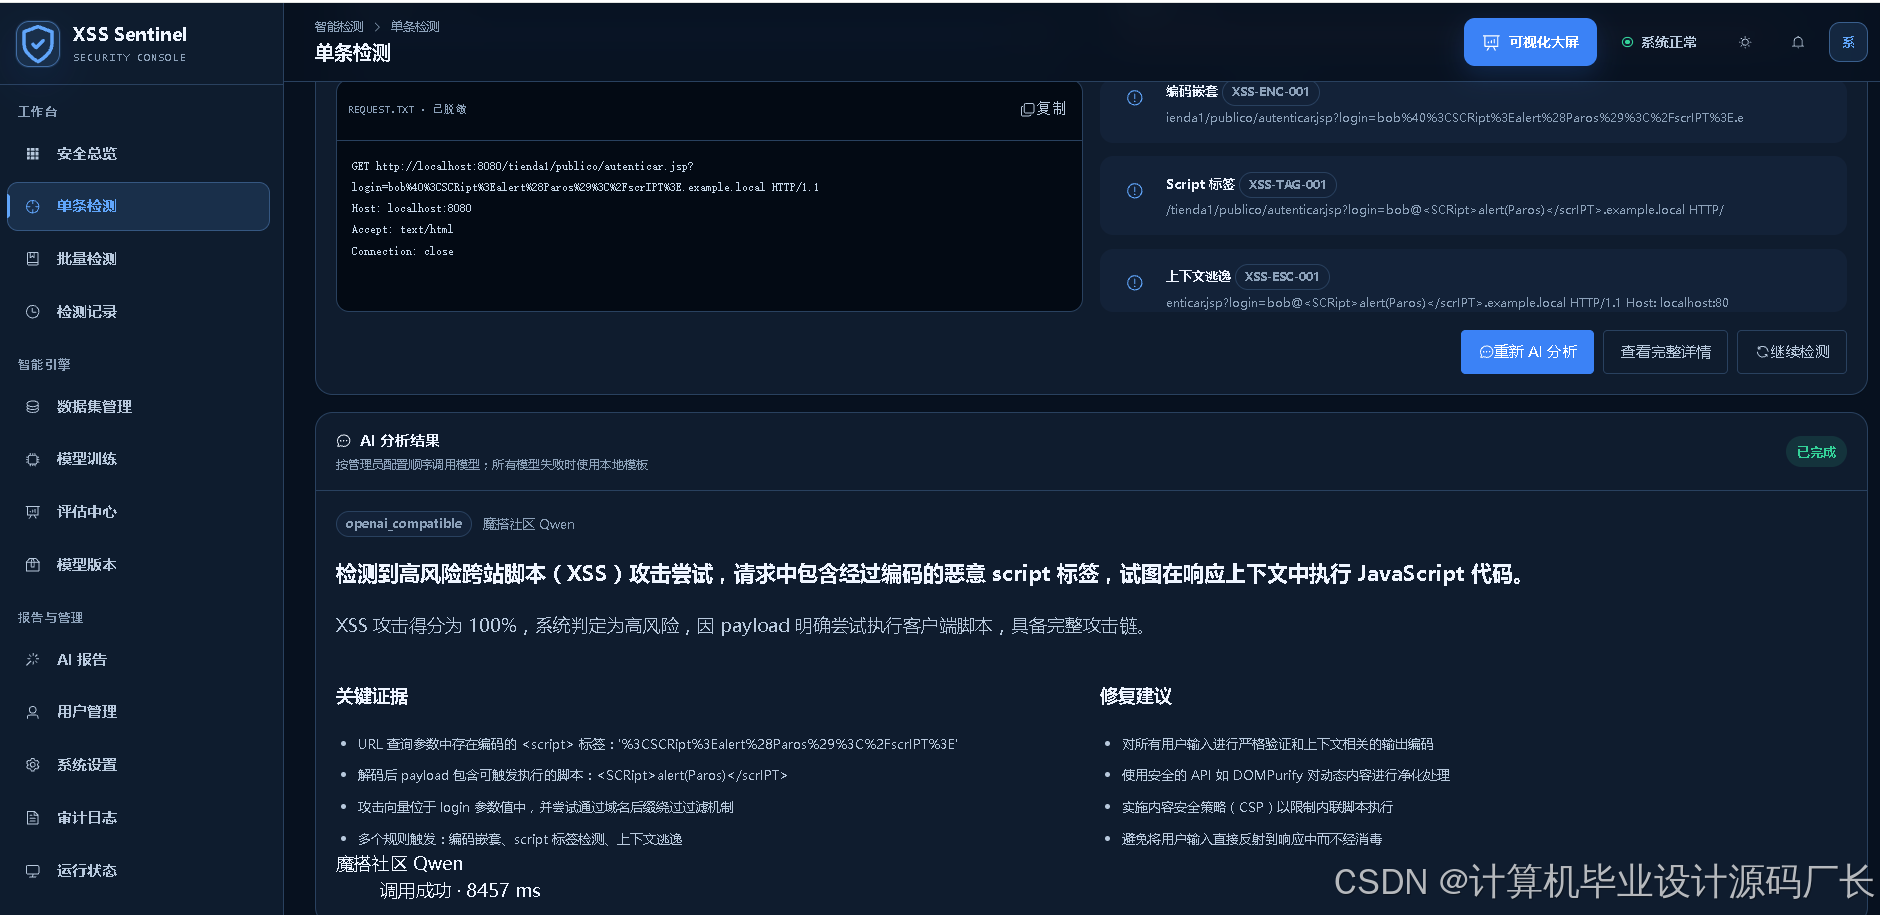
Task: Click the 评估中心 sidebar icon
Action: point(33,512)
